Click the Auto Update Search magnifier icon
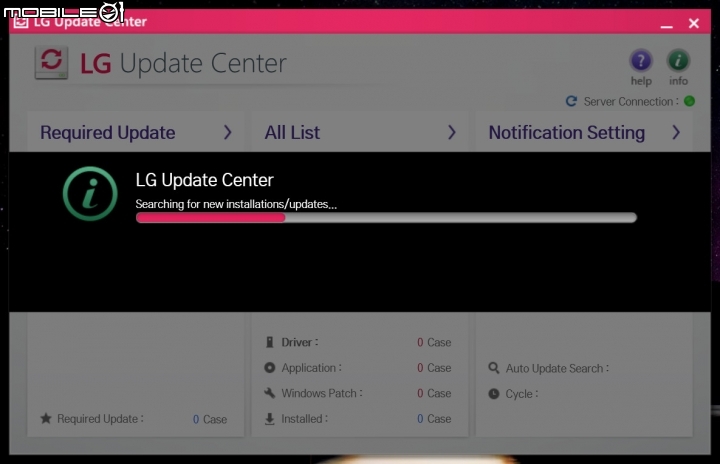The image size is (720, 464). tap(494, 368)
